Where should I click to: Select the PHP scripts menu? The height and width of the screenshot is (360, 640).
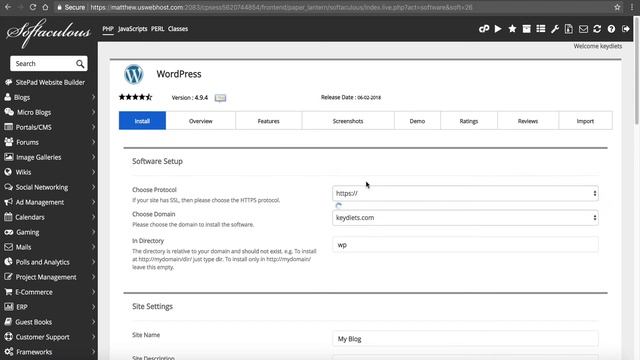(x=108, y=29)
